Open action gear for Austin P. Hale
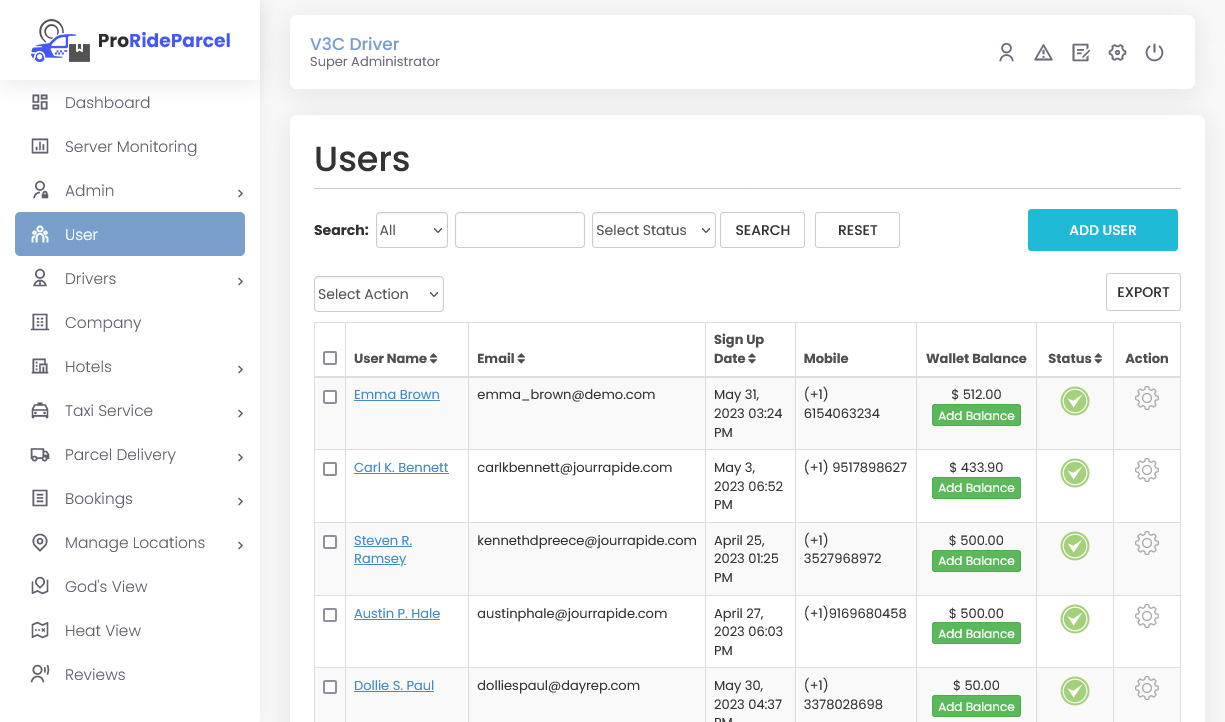The image size is (1225, 722). point(1147,616)
